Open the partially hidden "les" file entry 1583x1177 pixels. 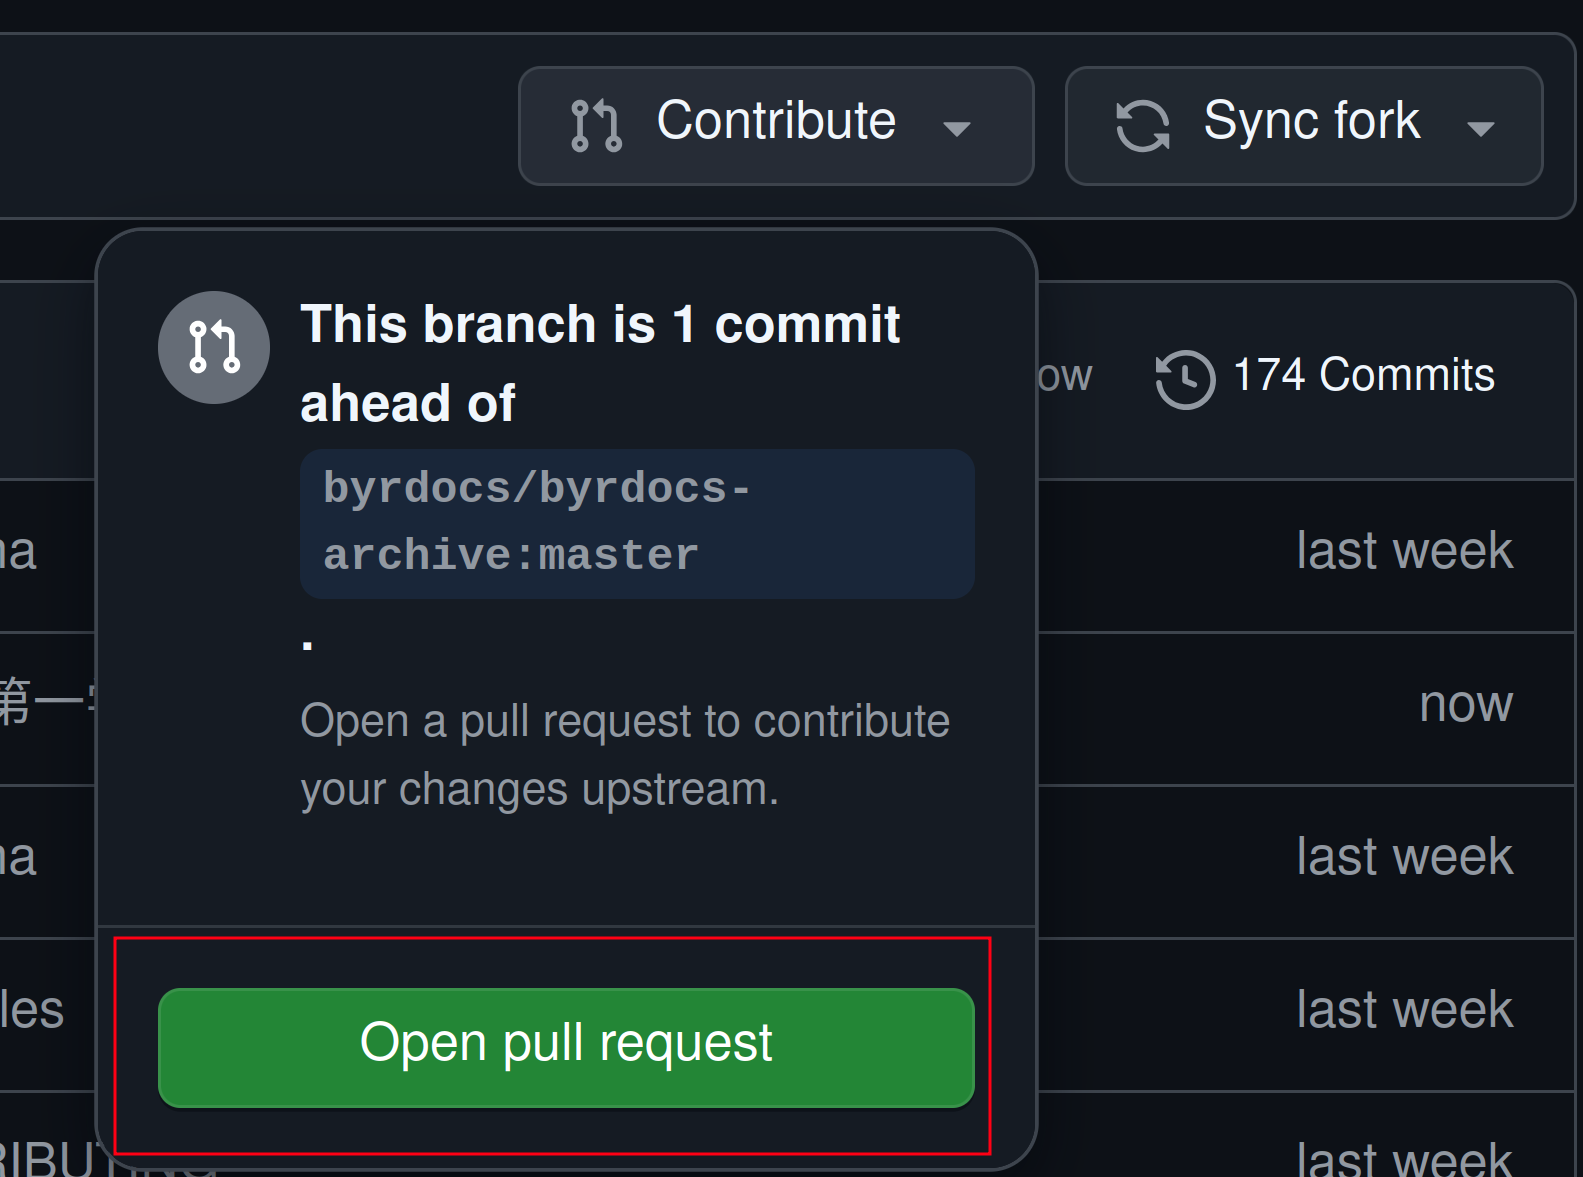click(32, 1010)
